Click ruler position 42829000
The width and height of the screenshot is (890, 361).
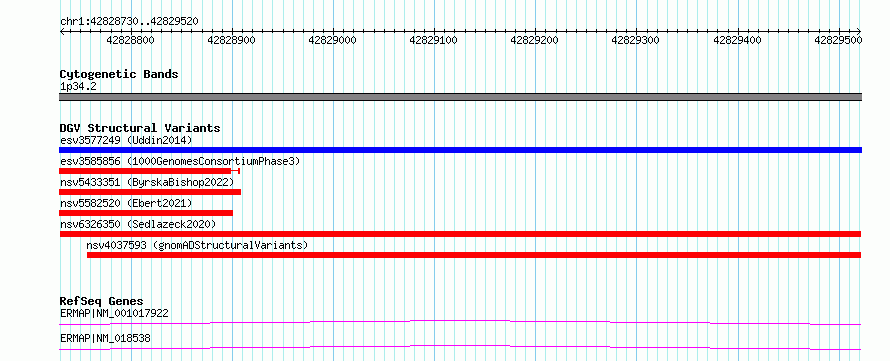[x=333, y=40]
